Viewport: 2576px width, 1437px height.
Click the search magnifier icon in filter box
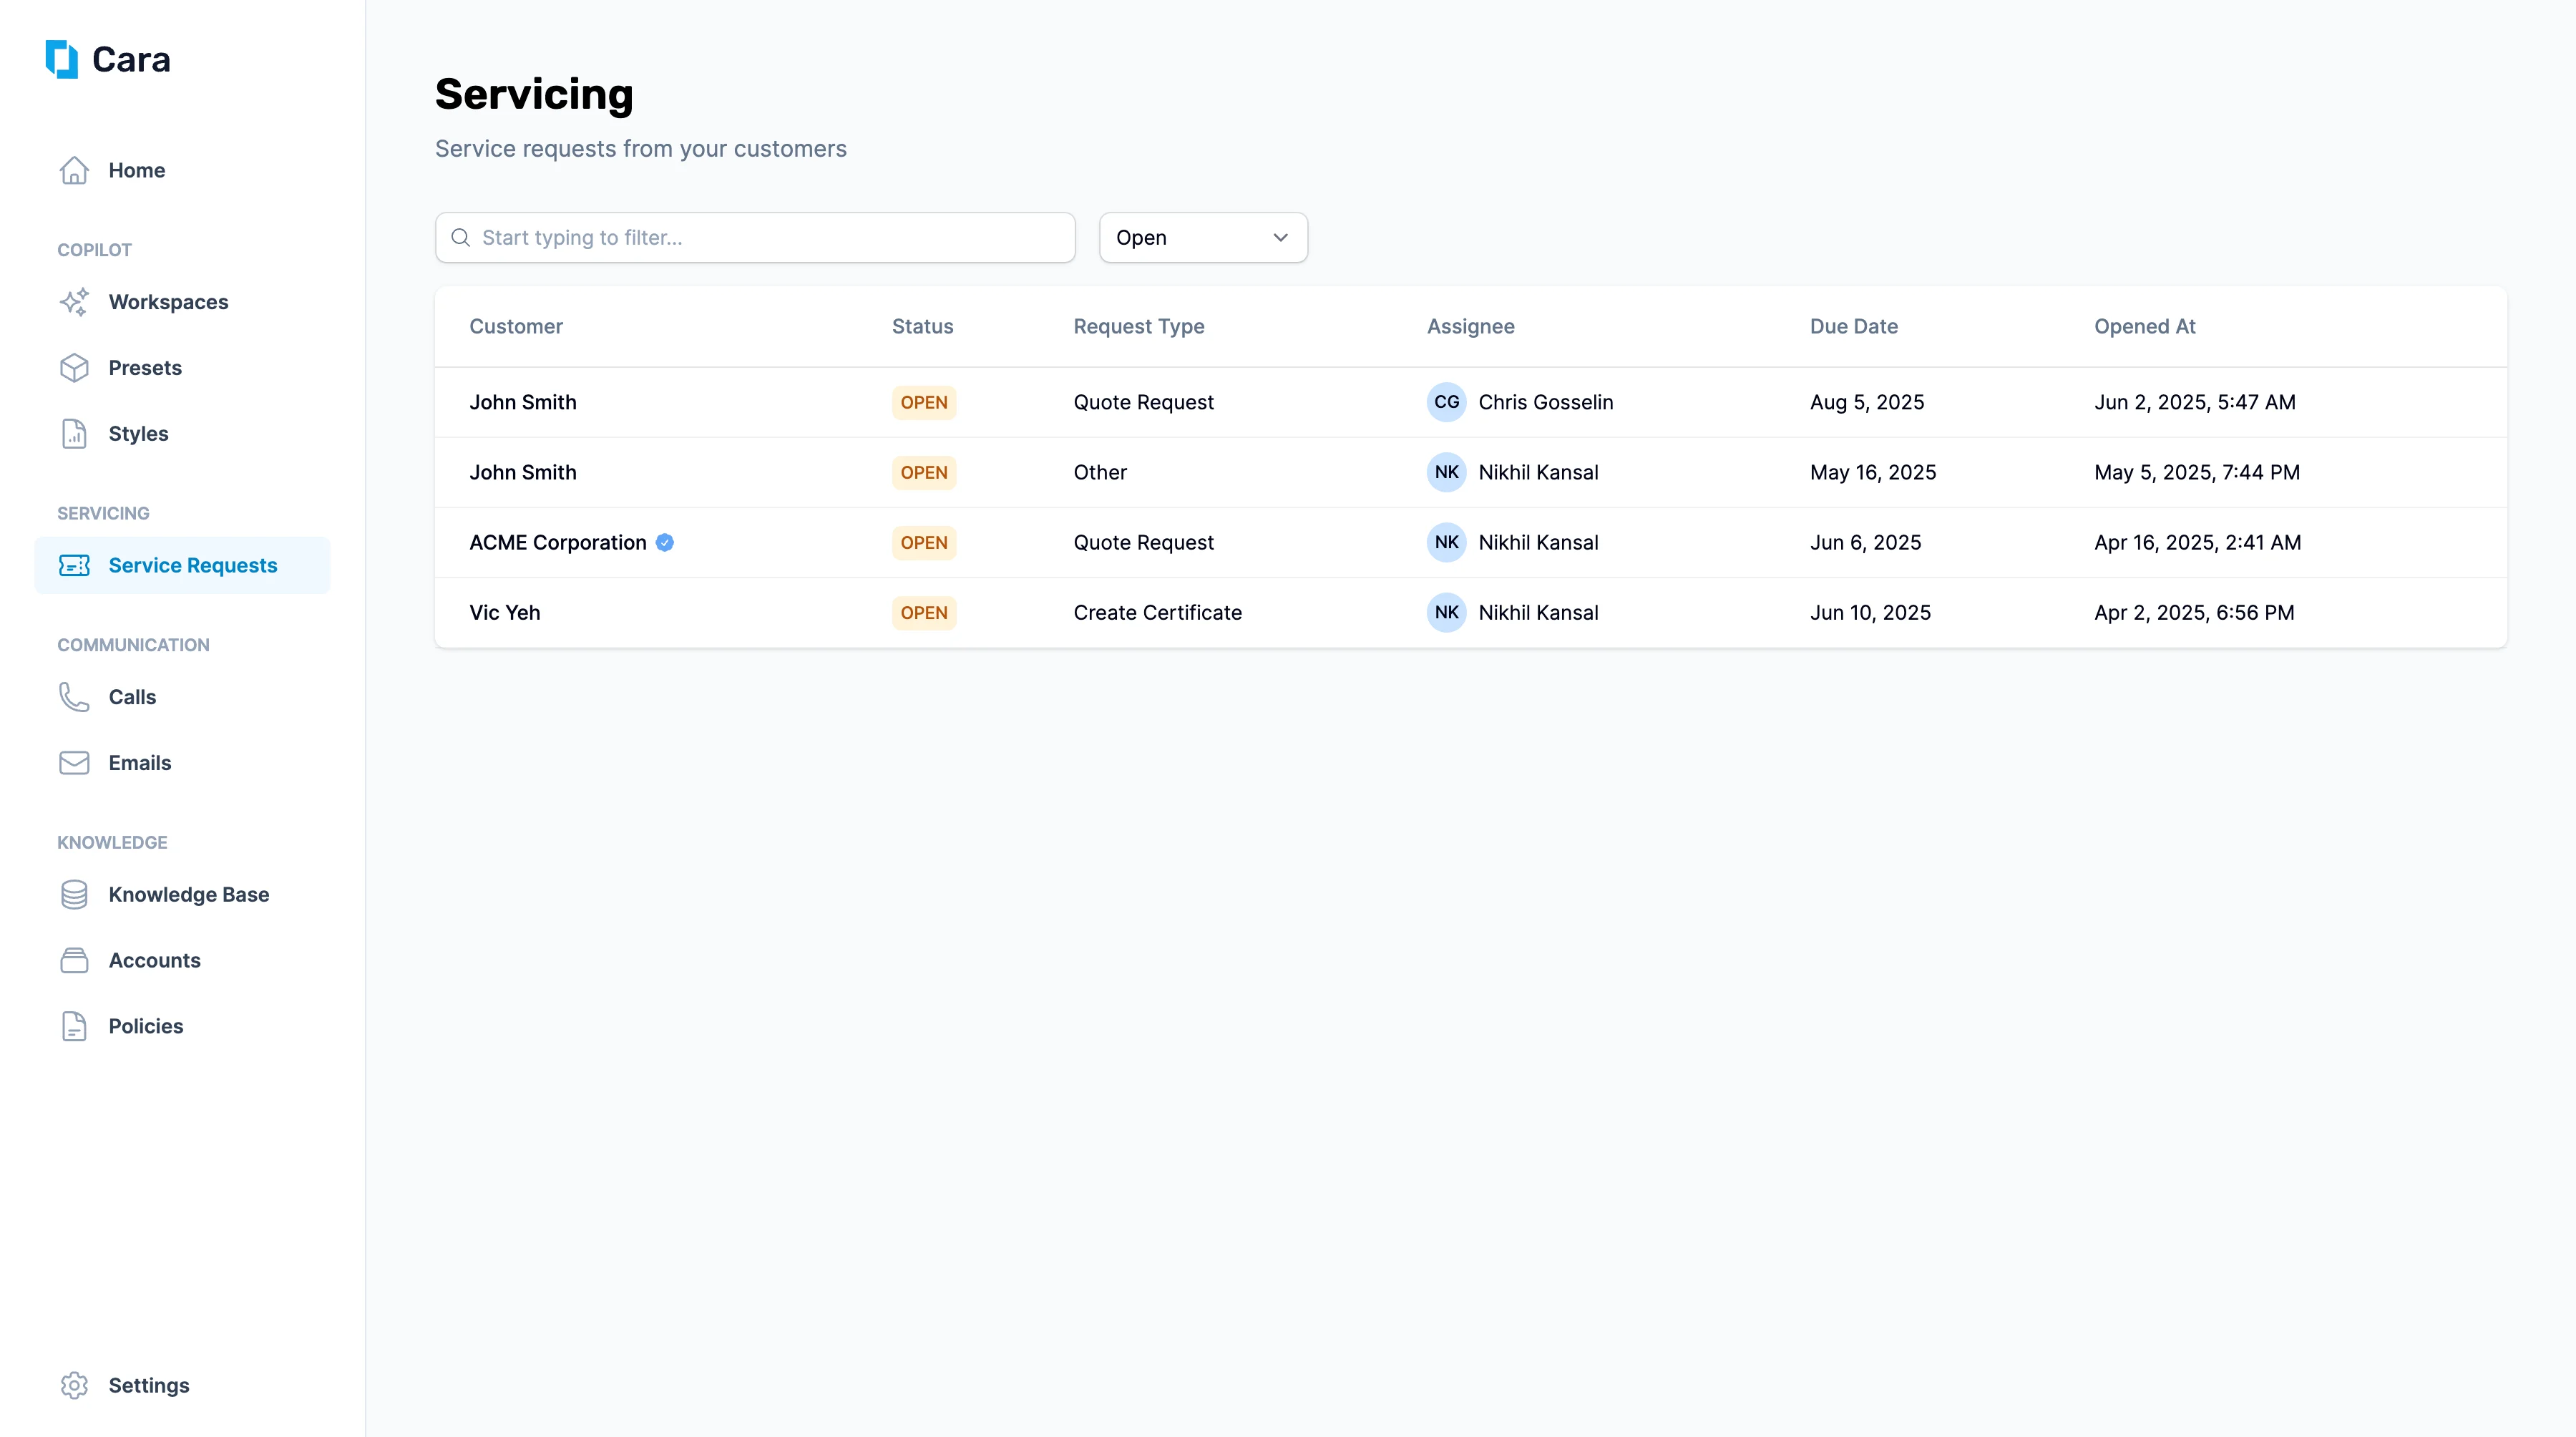(461, 238)
